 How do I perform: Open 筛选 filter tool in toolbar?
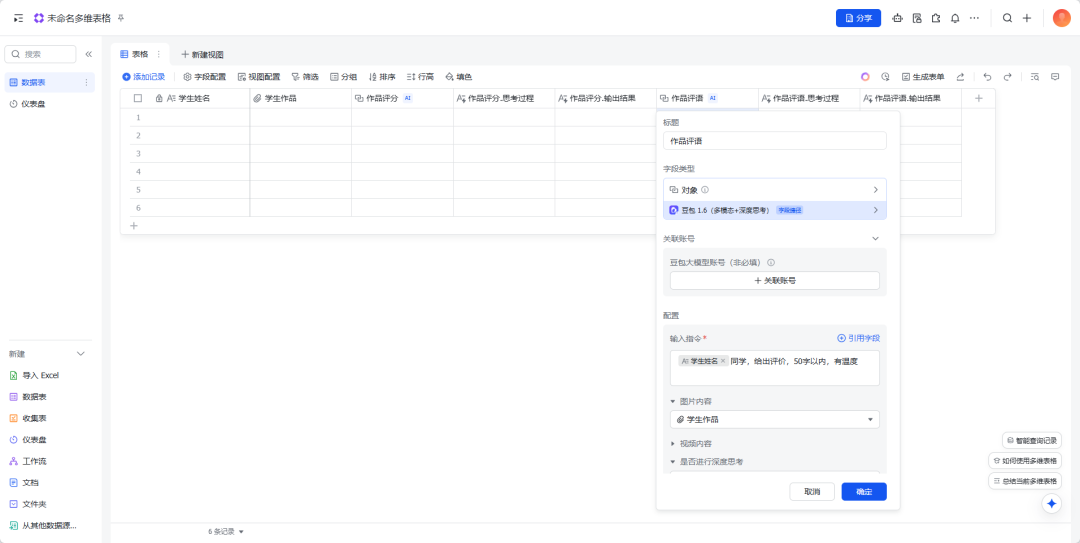(305, 77)
